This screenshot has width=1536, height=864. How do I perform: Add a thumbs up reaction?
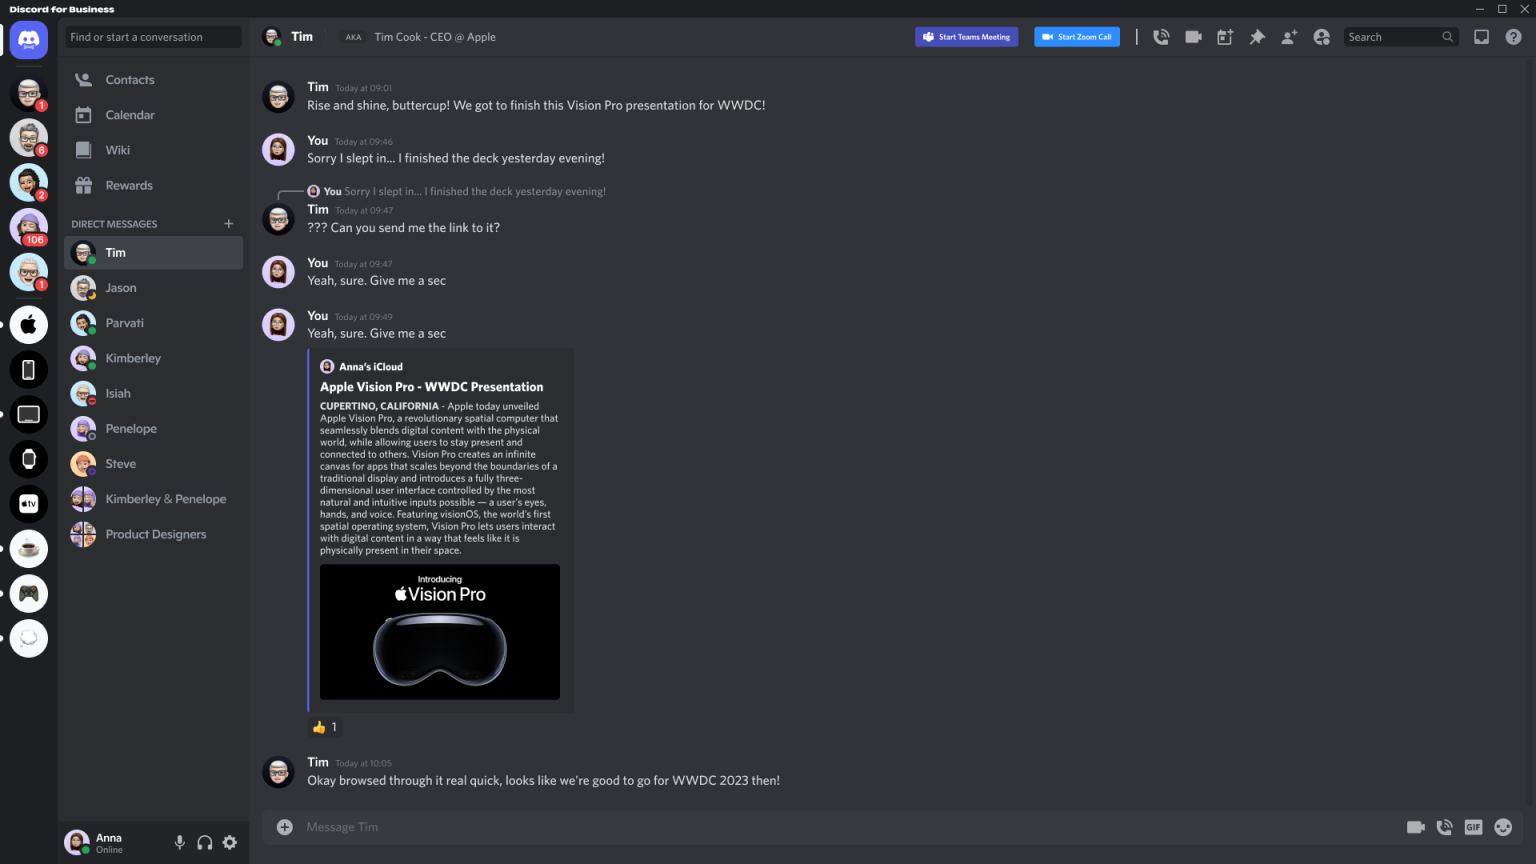click(x=325, y=727)
